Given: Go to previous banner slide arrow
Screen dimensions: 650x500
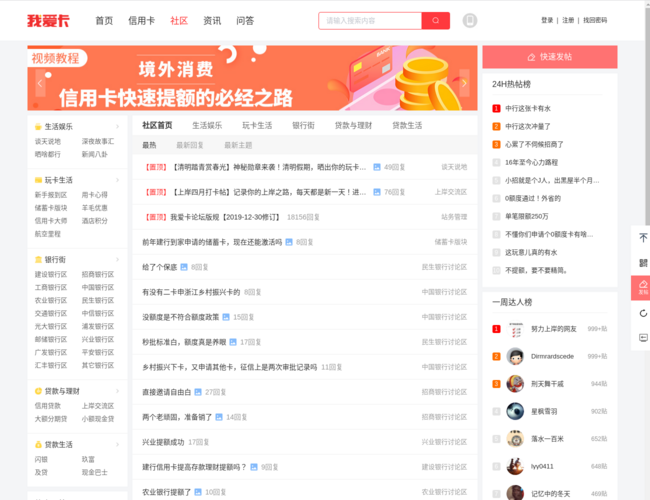Looking at the screenshot, I should click(x=40, y=83).
